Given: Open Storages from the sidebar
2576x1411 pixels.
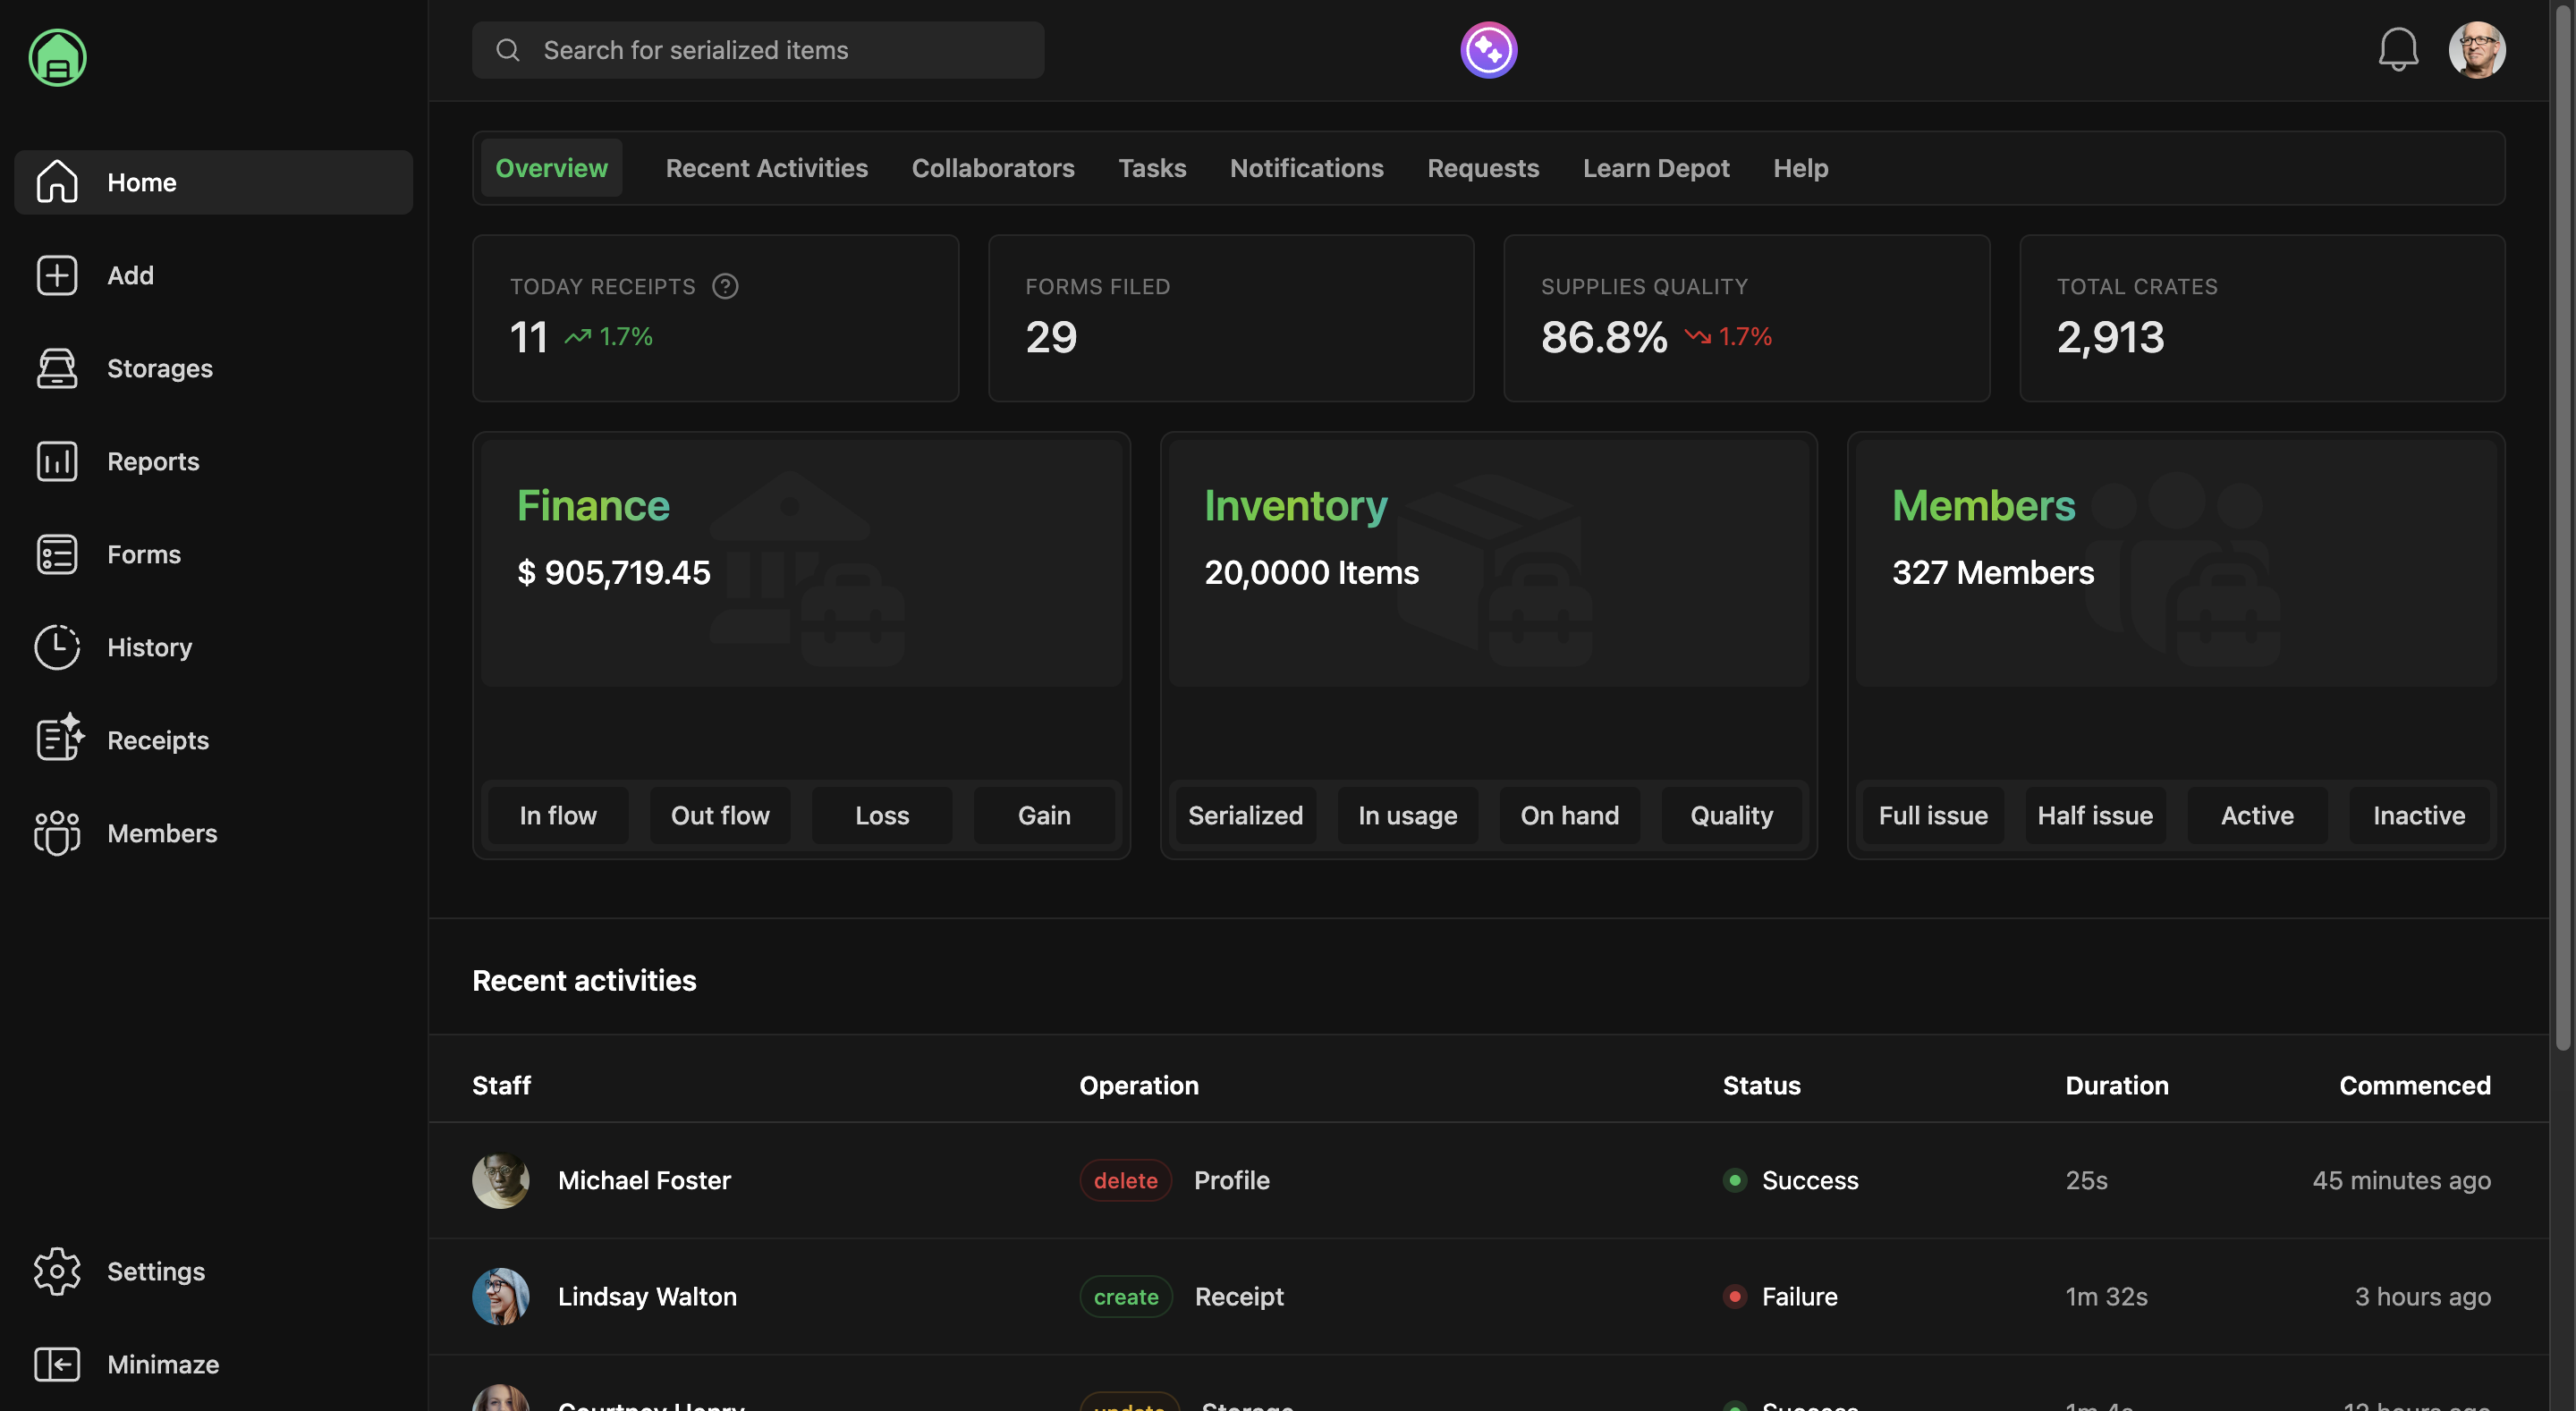Looking at the screenshot, I should click(x=159, y=368).
